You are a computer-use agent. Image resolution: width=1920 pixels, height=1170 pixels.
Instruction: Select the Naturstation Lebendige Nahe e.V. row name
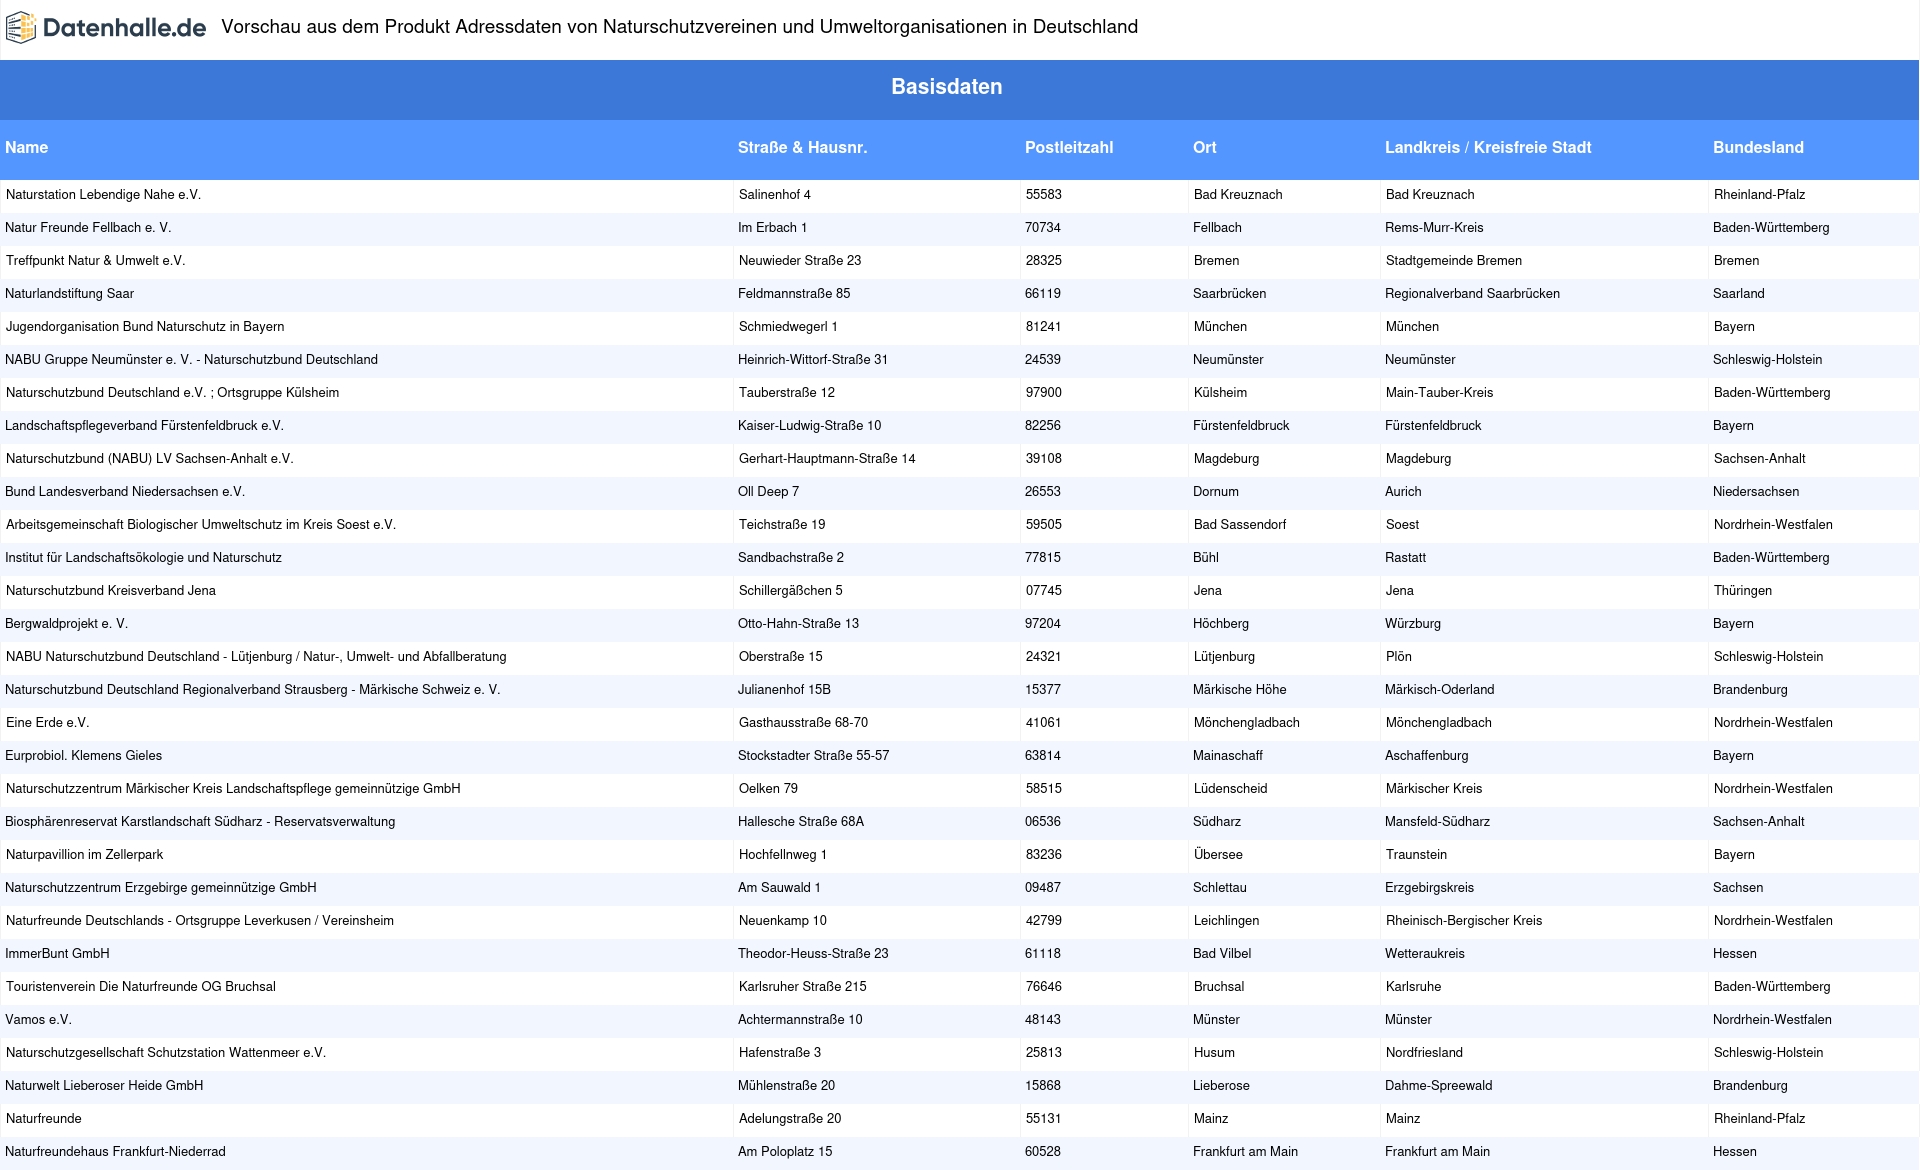point(104,195)
